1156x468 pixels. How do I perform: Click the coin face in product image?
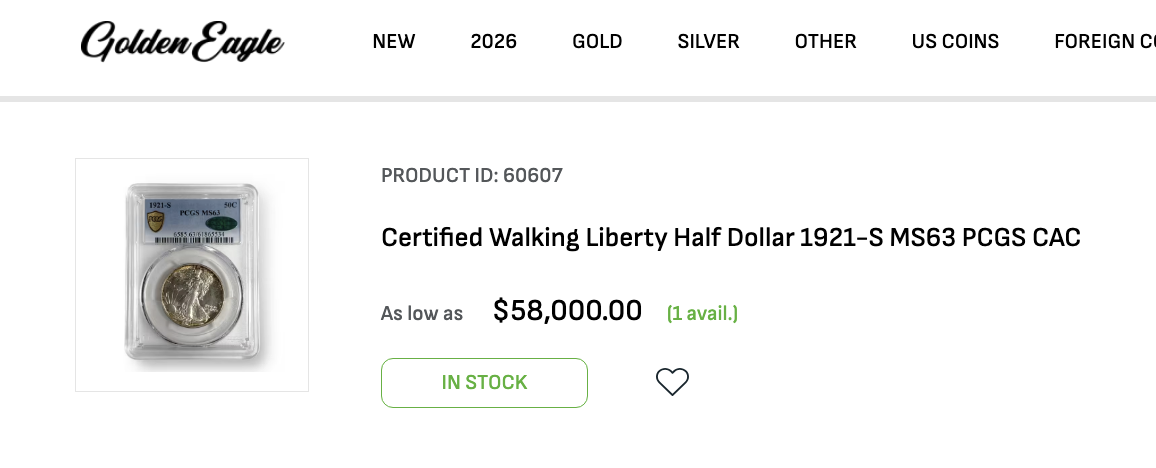[192, 296]
